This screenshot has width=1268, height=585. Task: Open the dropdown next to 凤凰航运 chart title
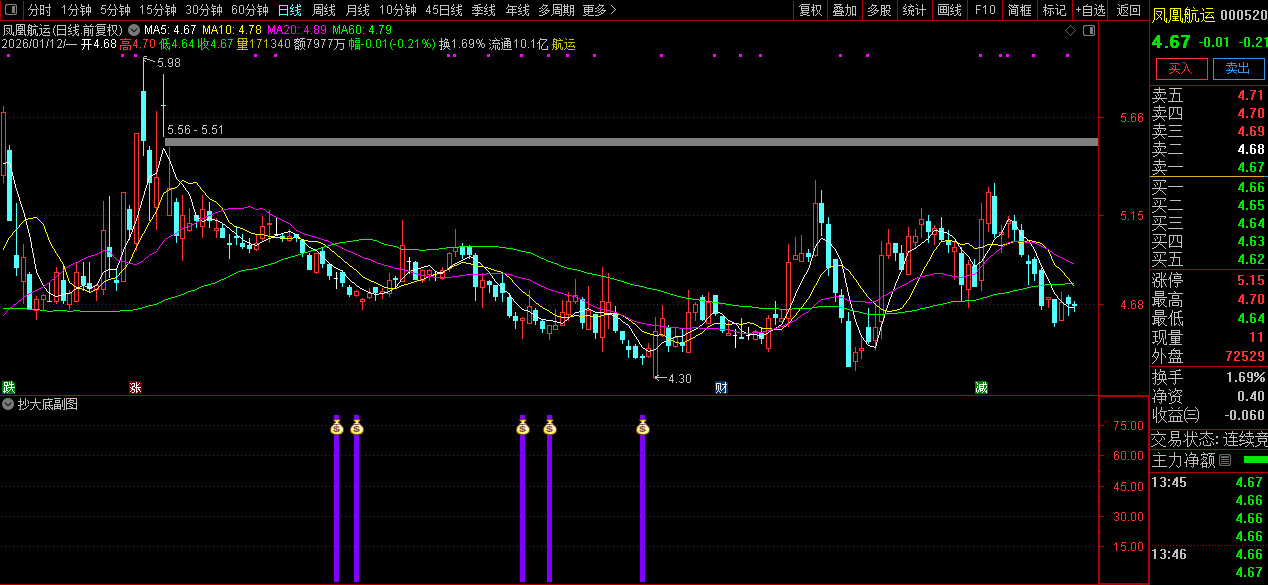[133, 31]
